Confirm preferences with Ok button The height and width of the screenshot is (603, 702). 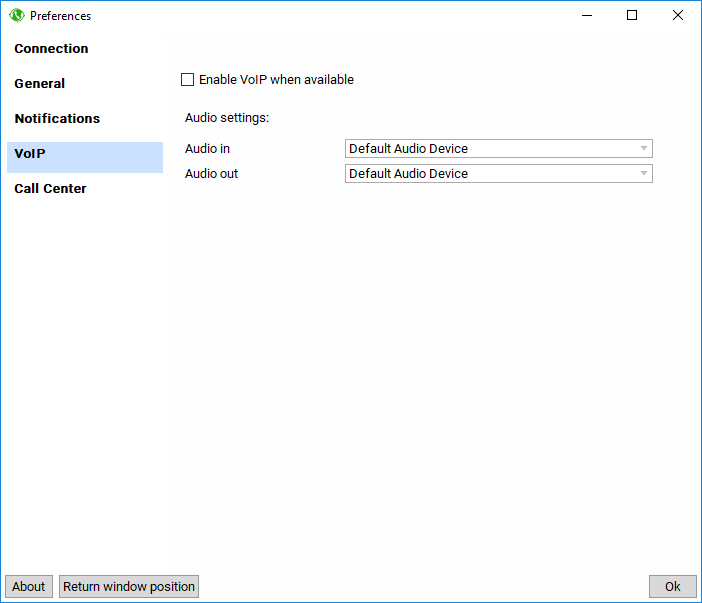coord(672,587)
